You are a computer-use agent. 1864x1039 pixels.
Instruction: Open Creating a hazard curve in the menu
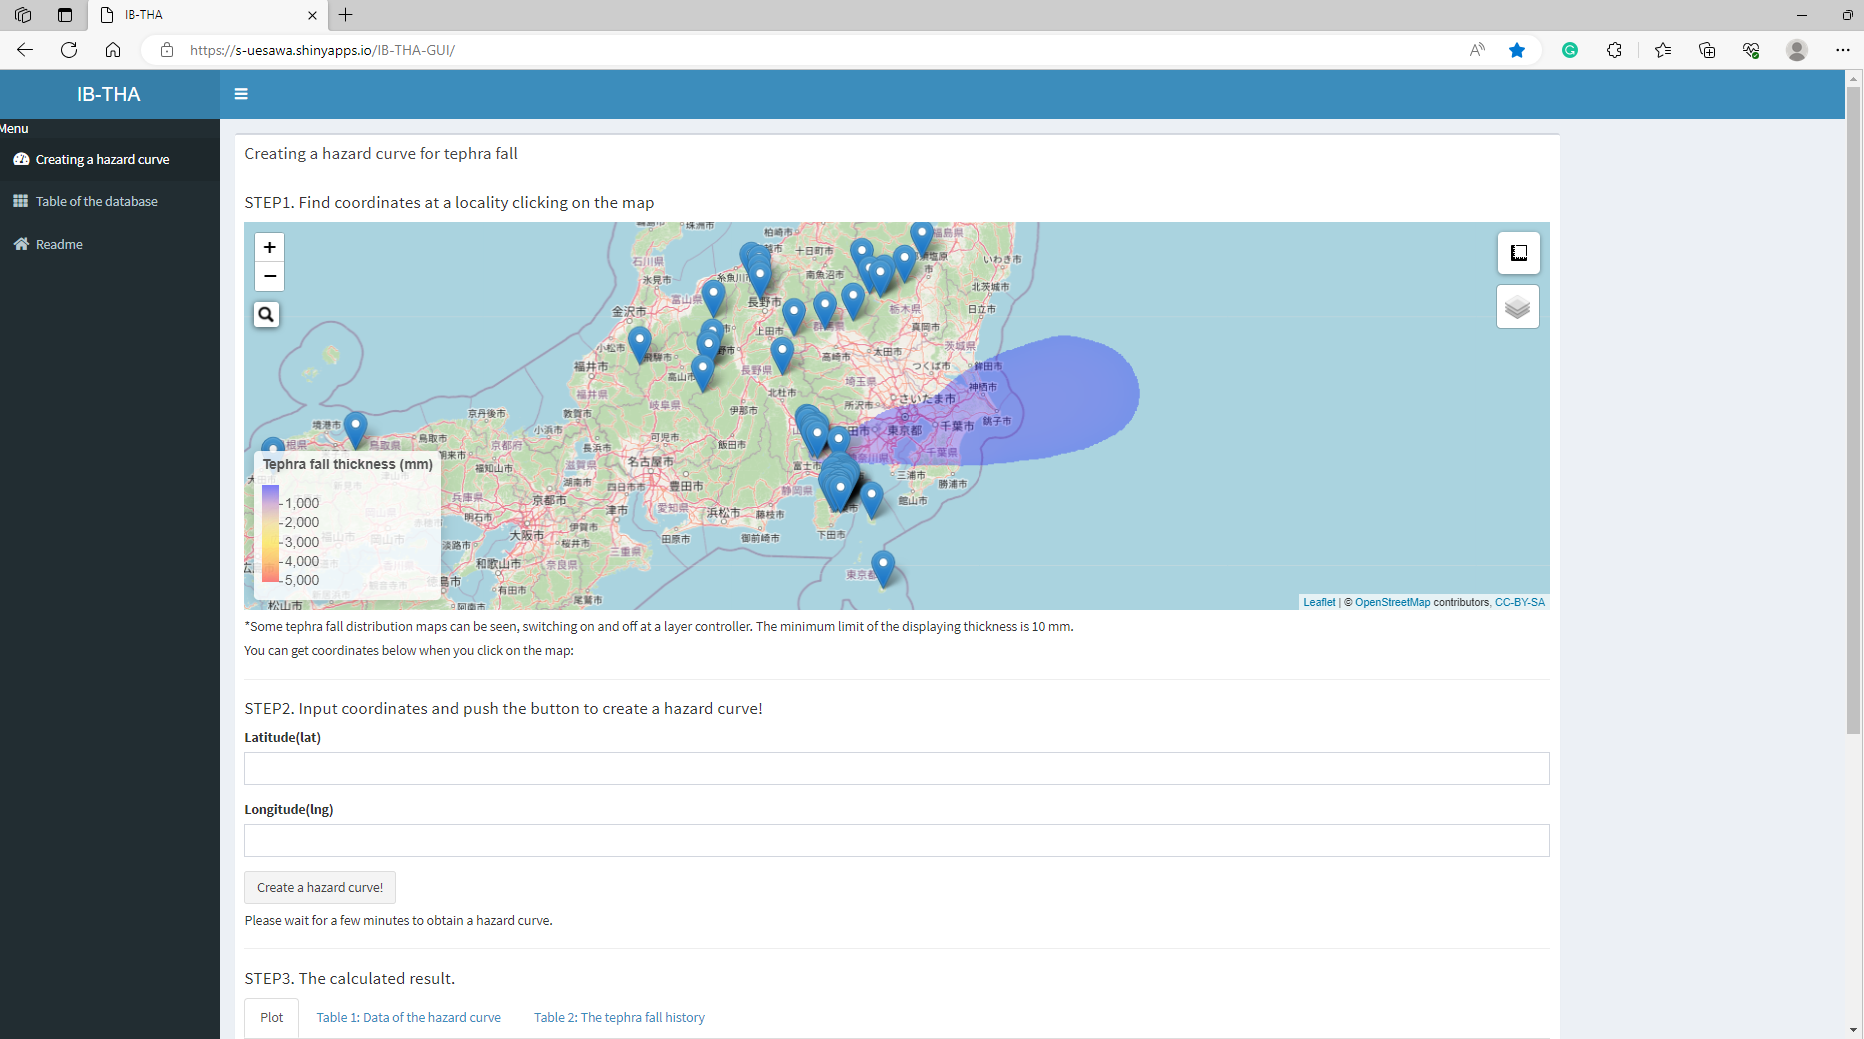coord(101,159)
